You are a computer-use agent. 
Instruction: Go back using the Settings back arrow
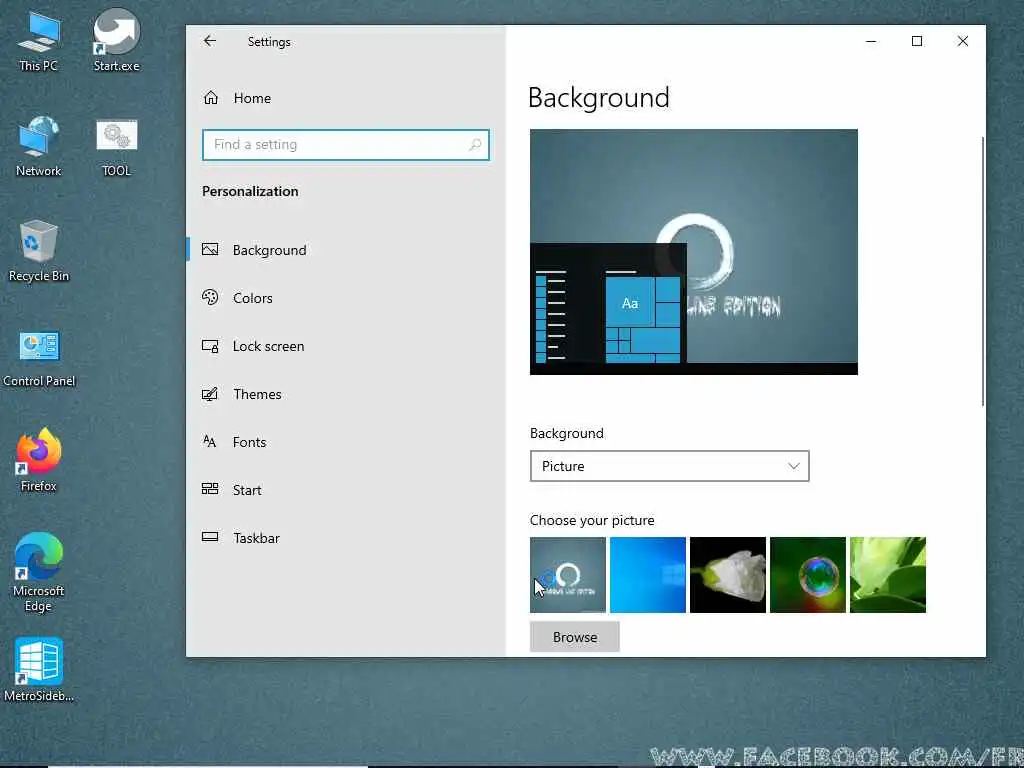[210, 41]
